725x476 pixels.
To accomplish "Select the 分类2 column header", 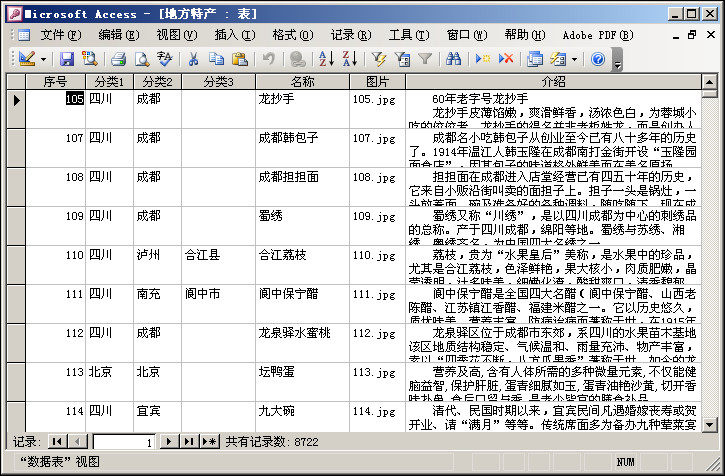I will coord(158,82).
